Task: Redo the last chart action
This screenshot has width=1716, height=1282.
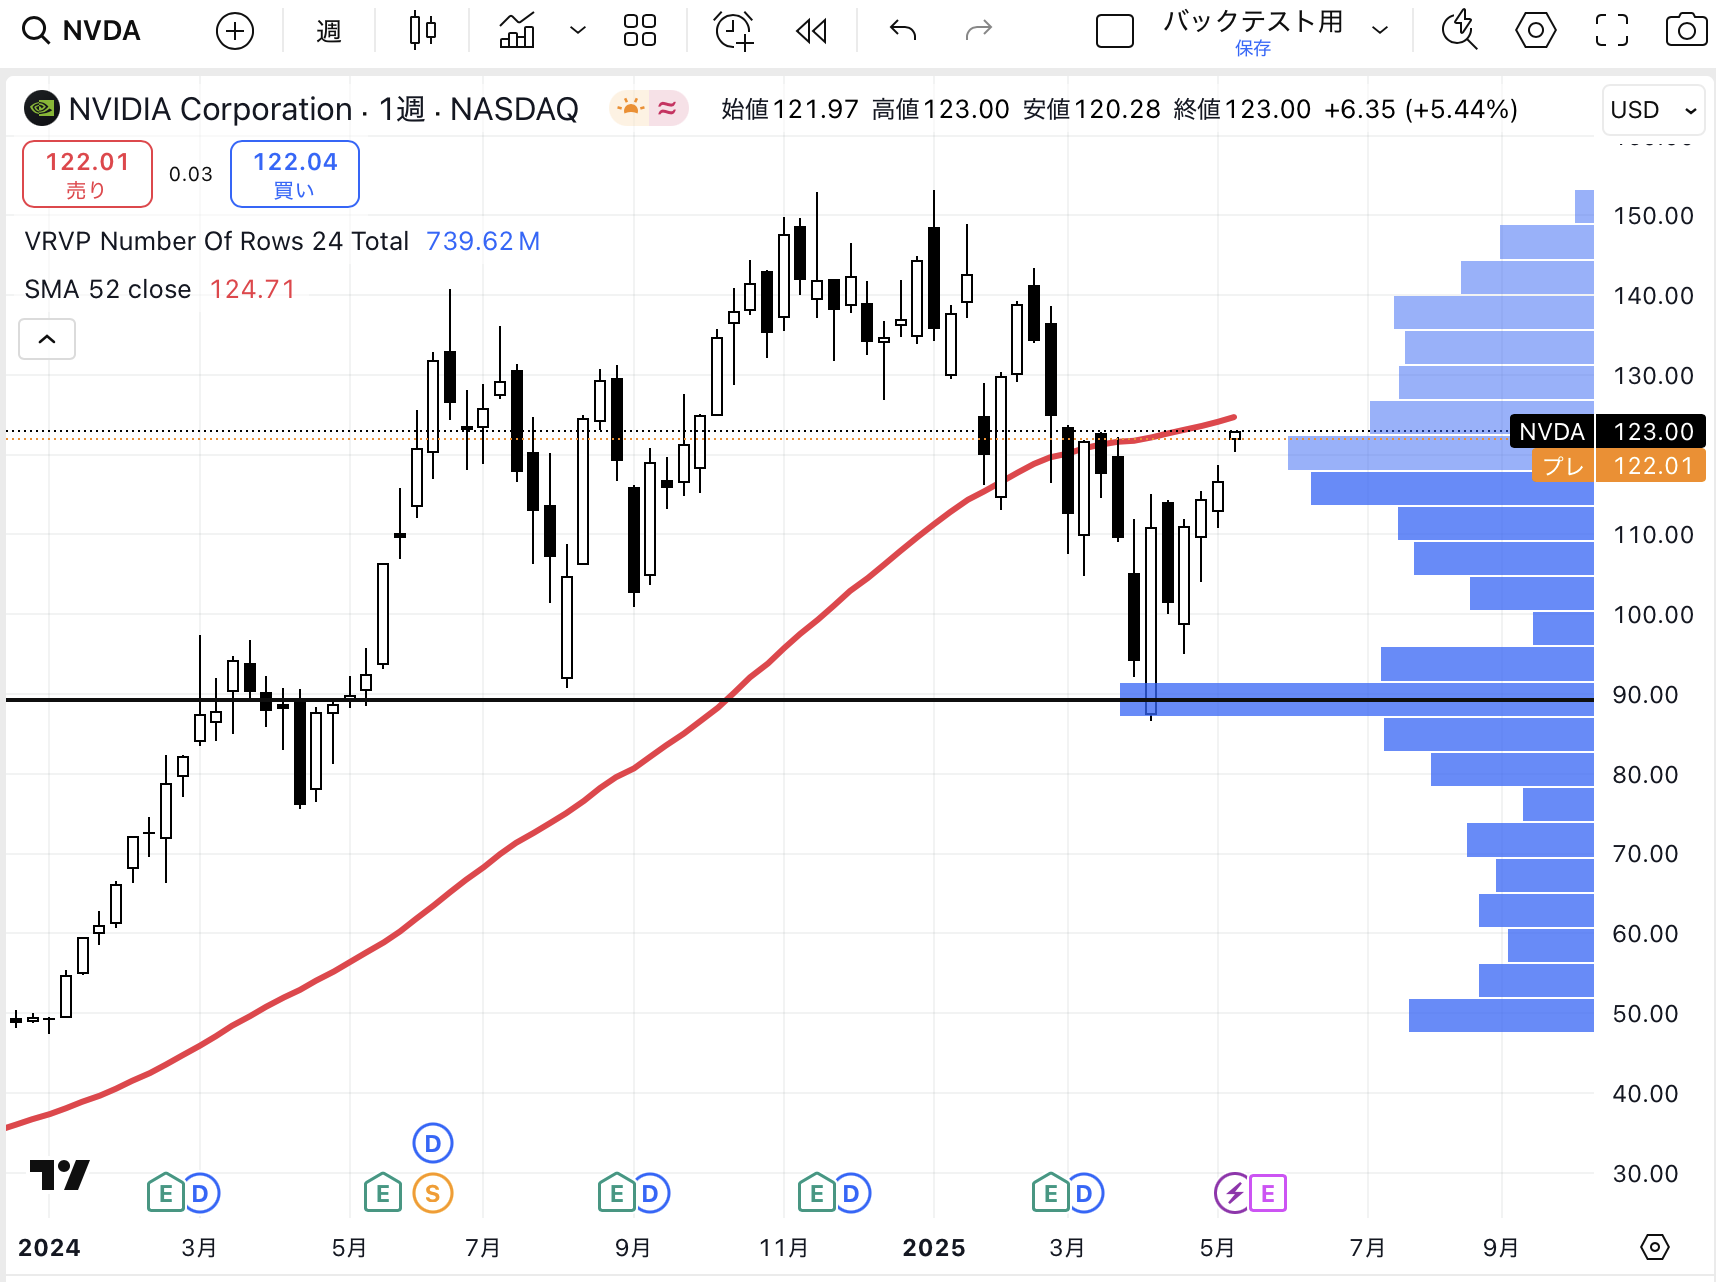Action: (x=978, y=31)
